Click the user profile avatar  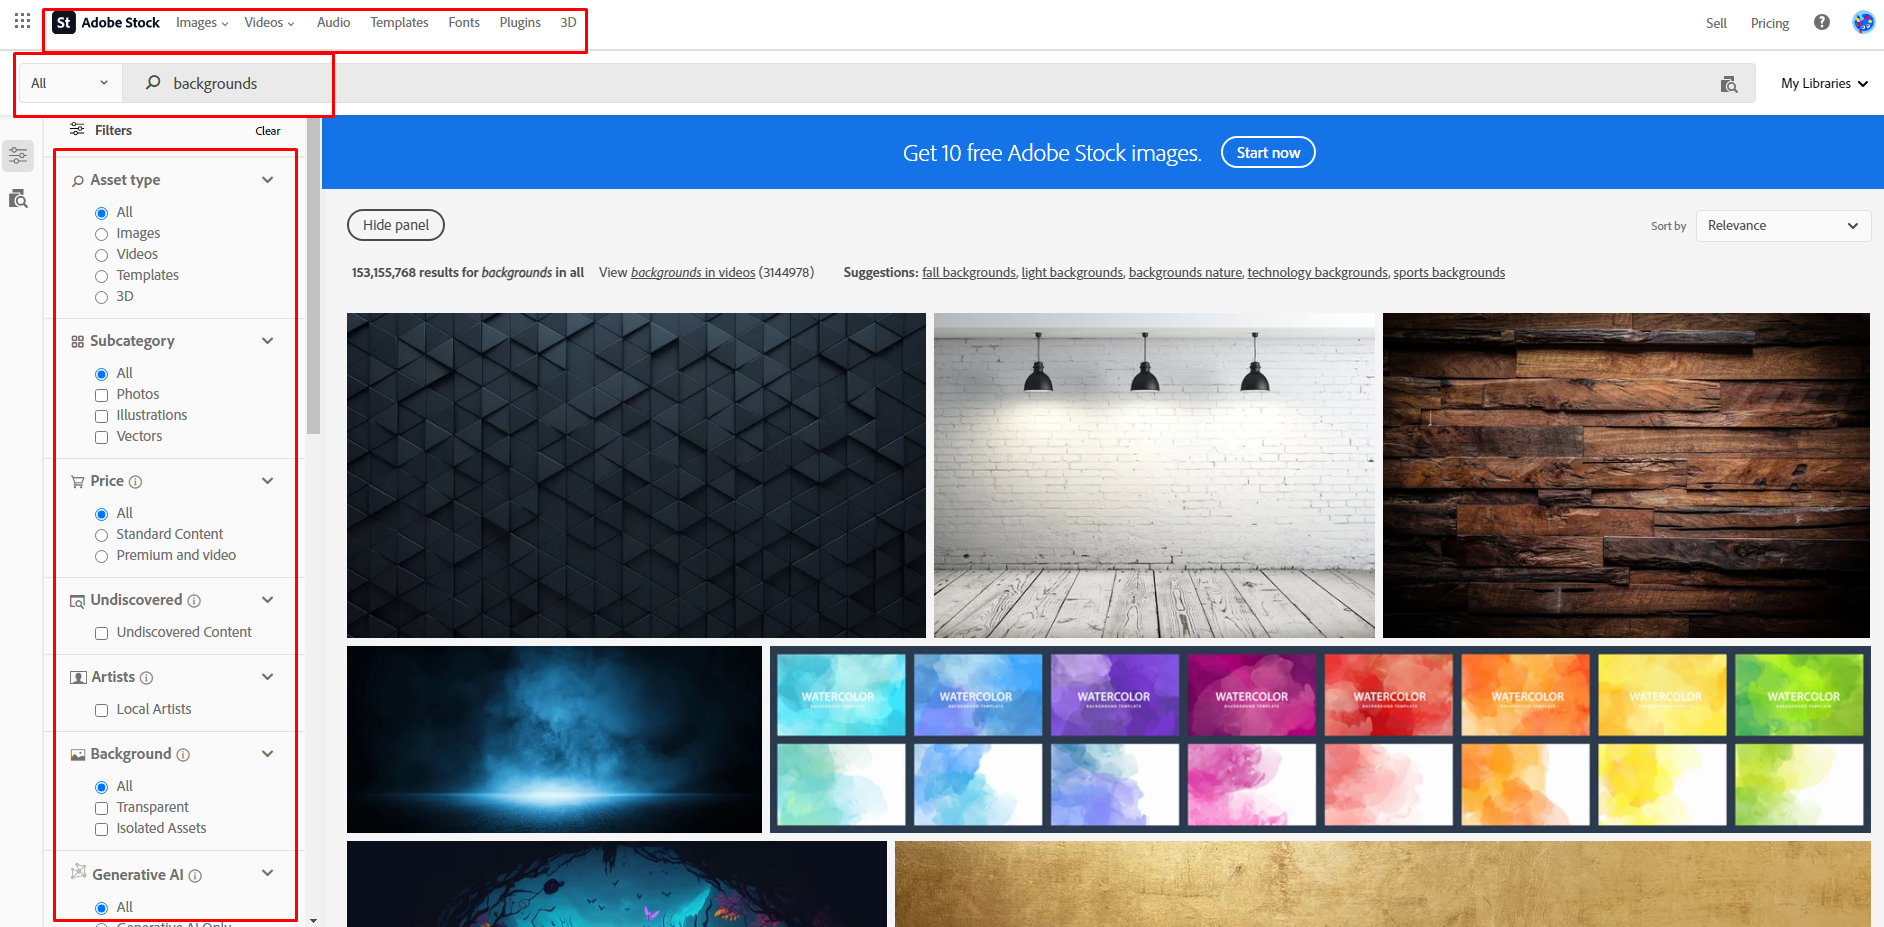click(1862, 21)
